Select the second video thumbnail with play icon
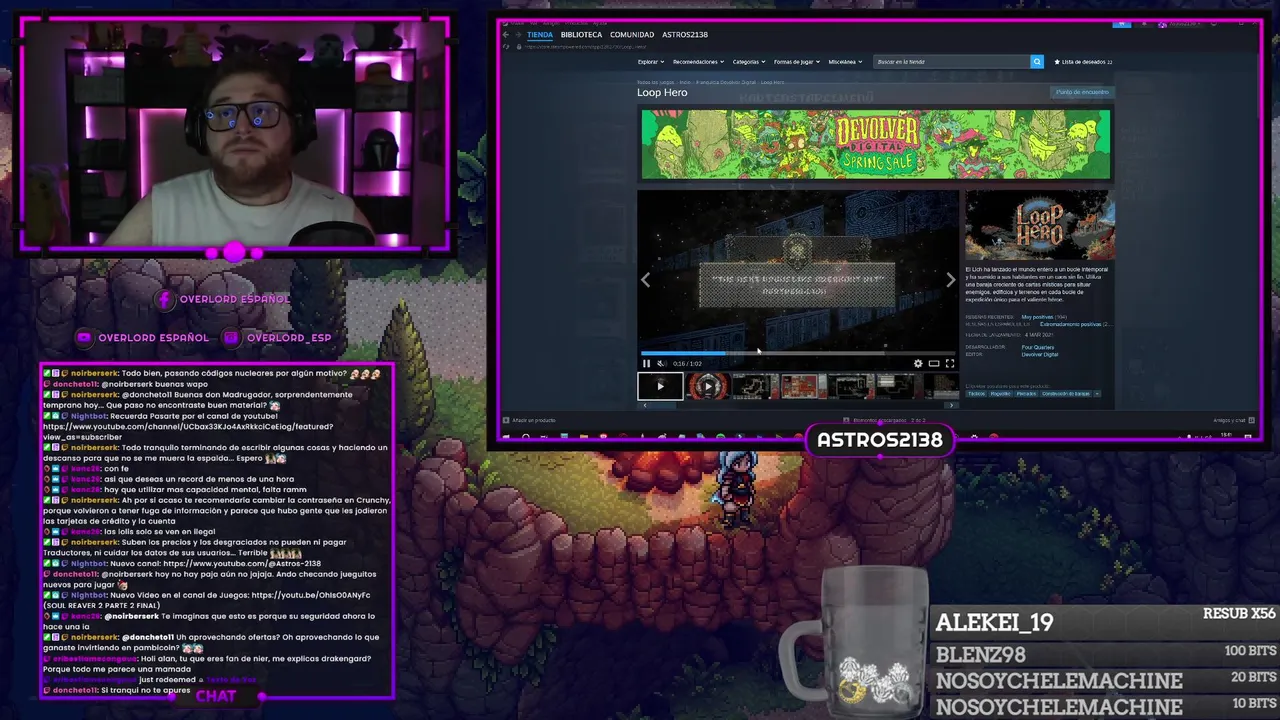 point(708,386)
